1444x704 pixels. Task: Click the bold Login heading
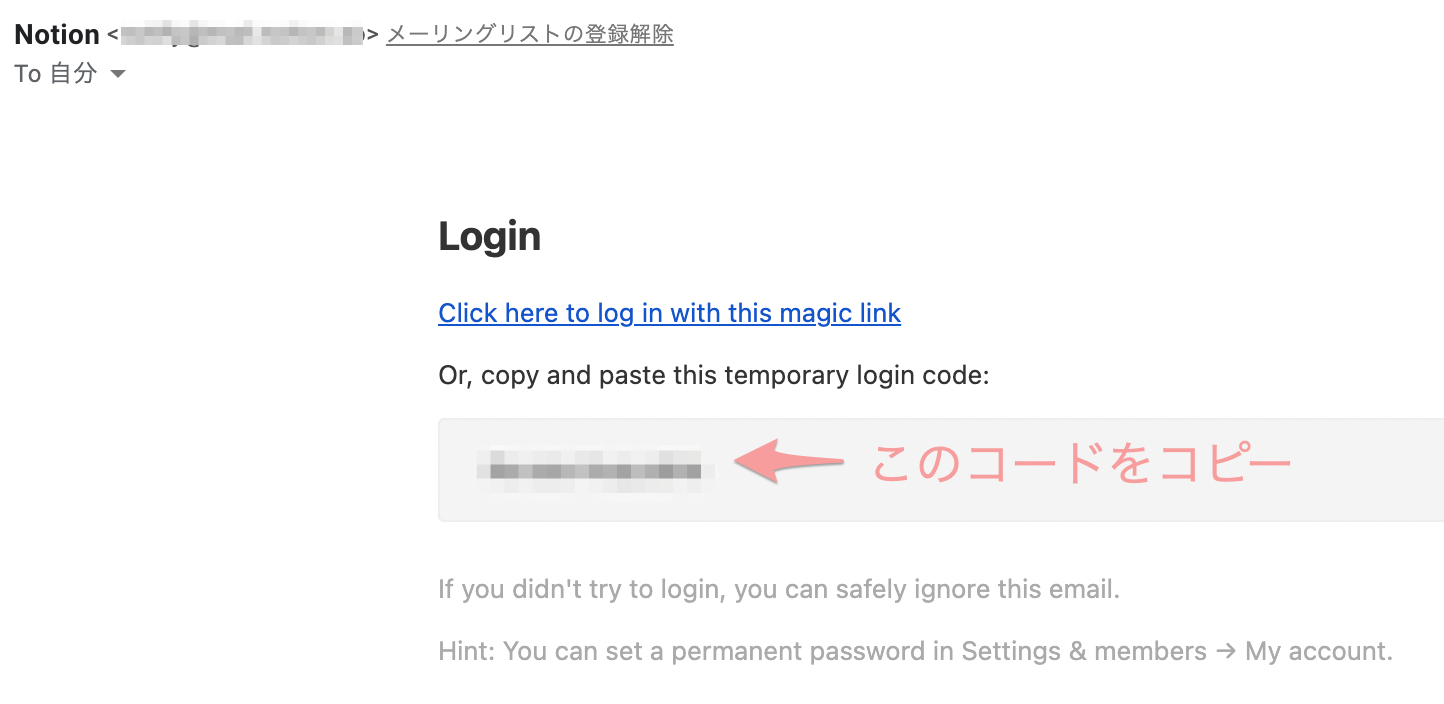pos(489,237)
